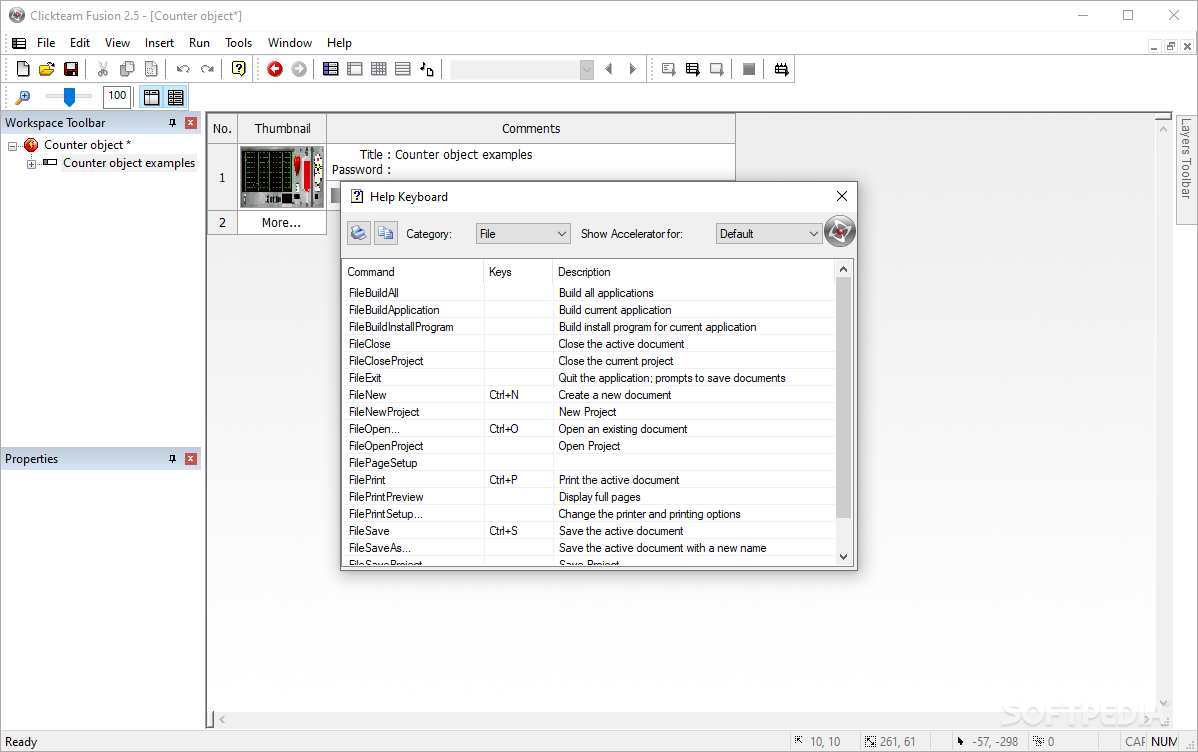This screenshot has height=752, width=1198.
Task: Open the Insert menu
Action: tap(159, 43)
